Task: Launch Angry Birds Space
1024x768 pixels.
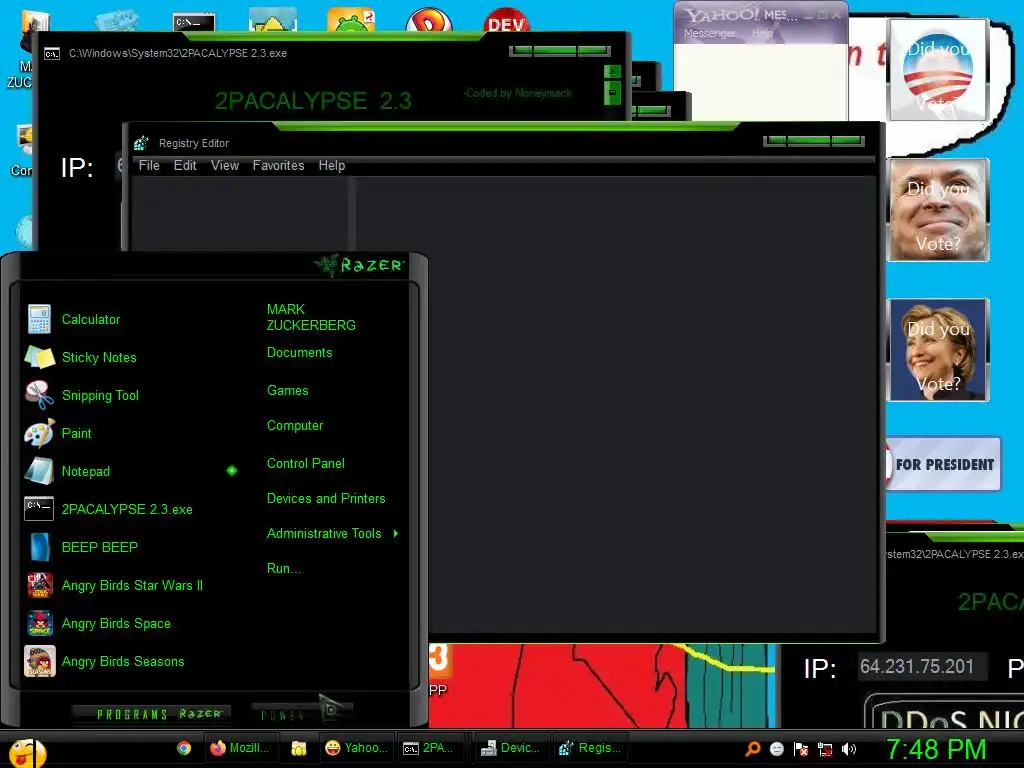Action: click(98, 623)
